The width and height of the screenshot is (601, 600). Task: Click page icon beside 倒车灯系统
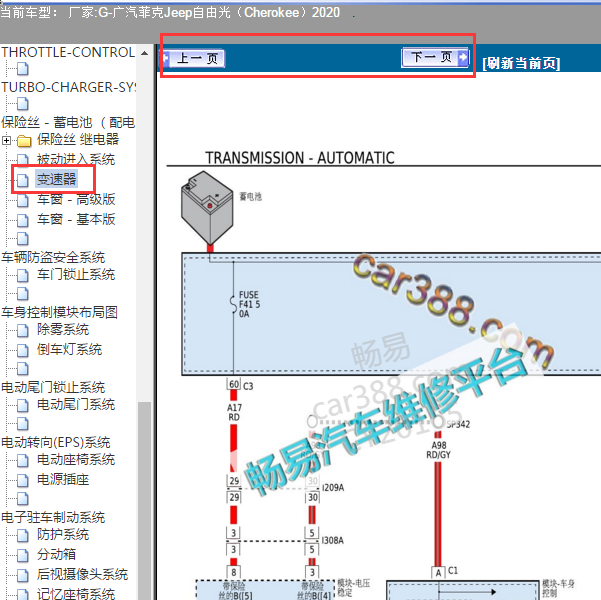(x=23, y=350)
